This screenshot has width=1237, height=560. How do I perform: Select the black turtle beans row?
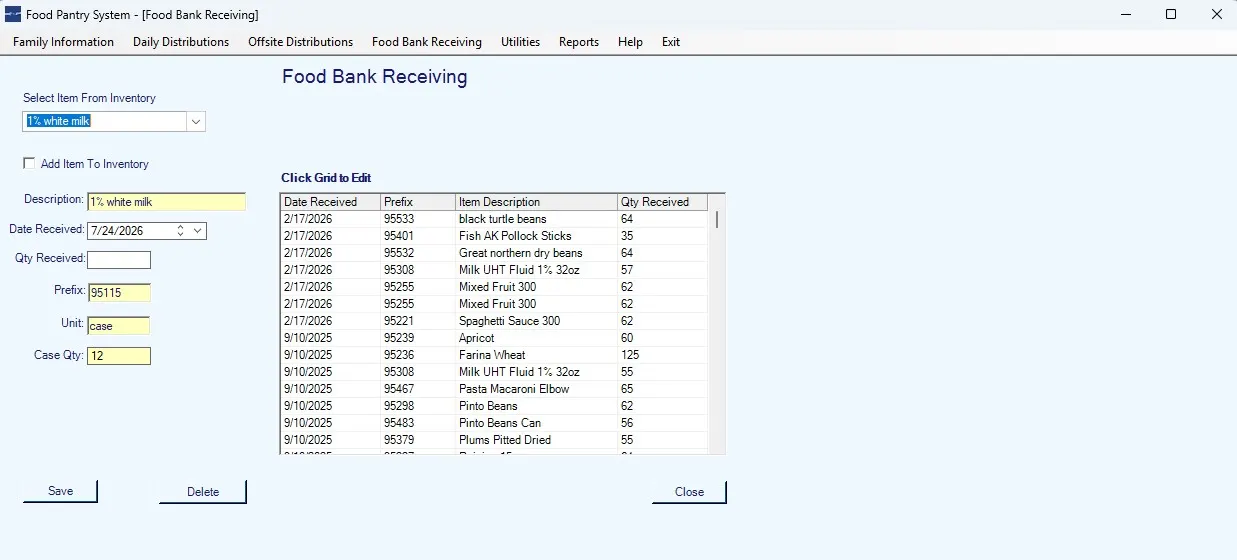pos(494,219)
